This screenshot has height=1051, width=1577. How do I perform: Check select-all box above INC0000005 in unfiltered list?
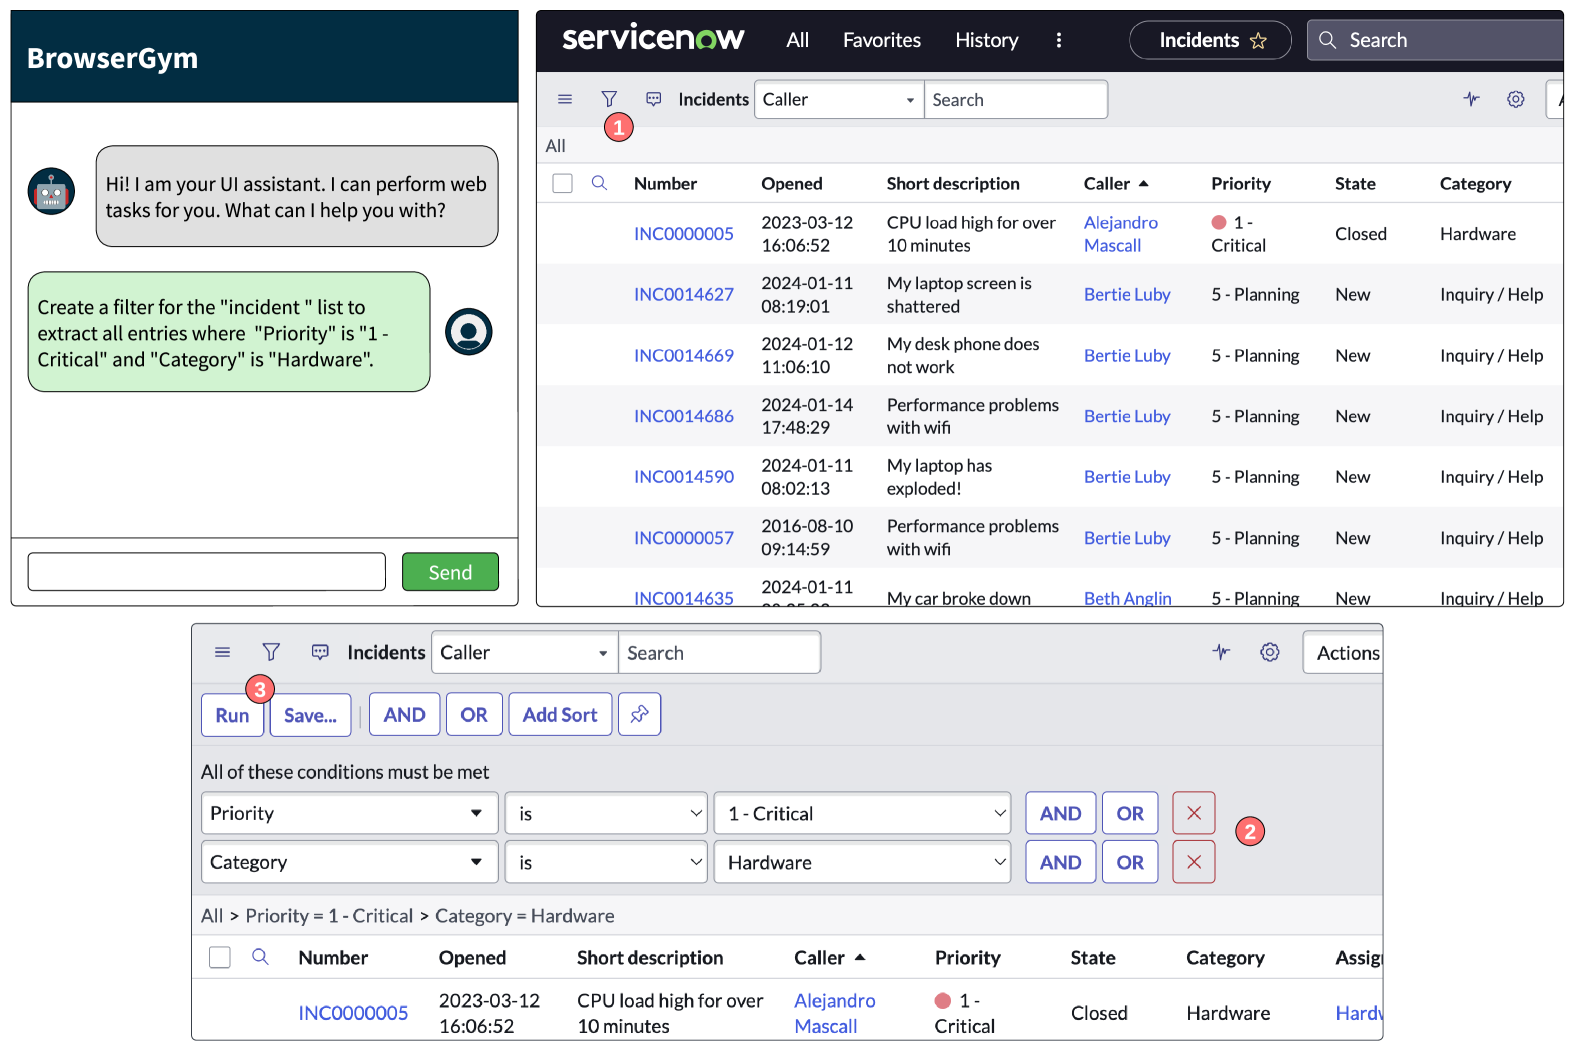coord(563,184)
